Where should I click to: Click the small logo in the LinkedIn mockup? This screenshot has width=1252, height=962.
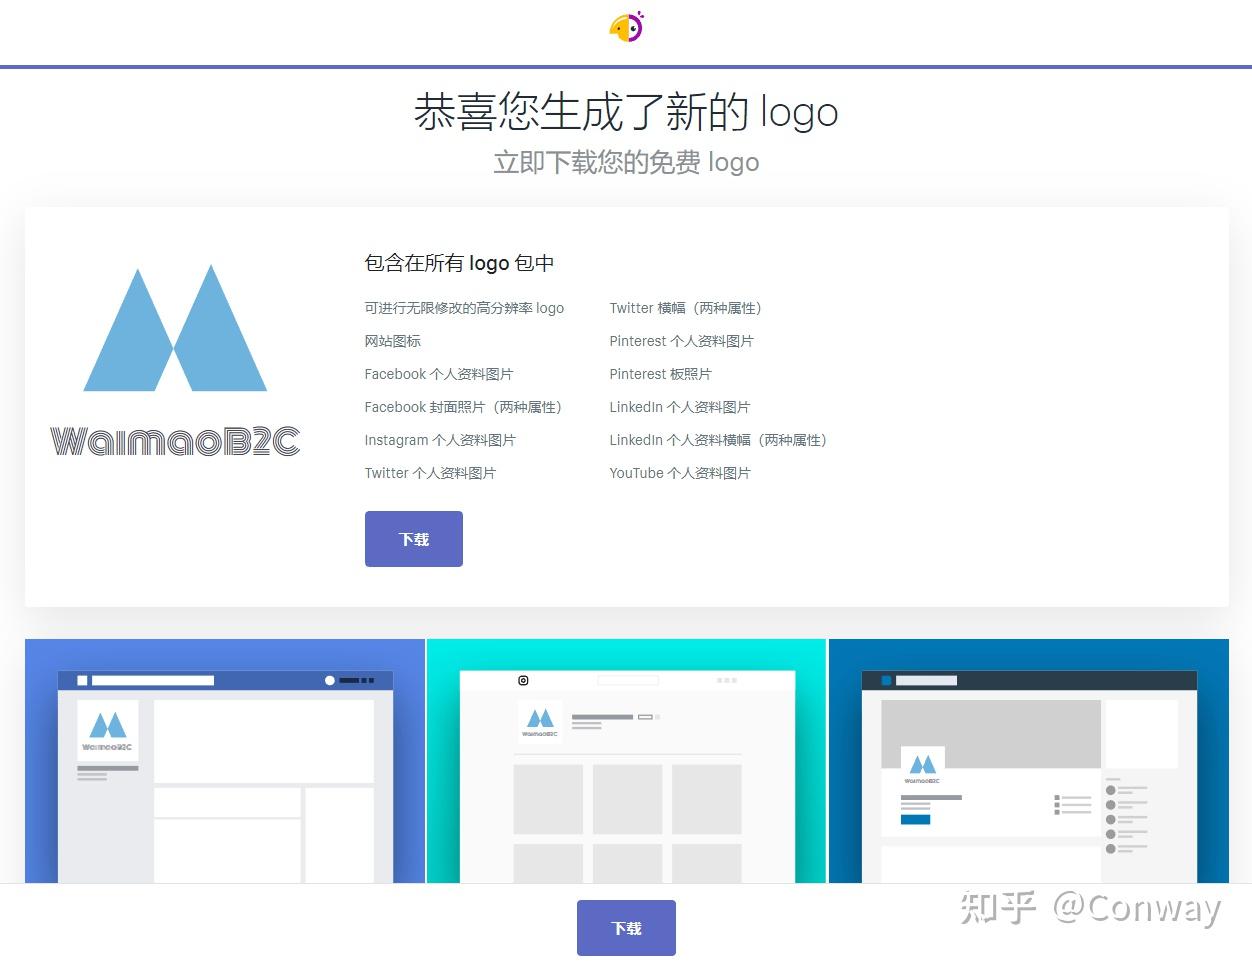(922, 768)
